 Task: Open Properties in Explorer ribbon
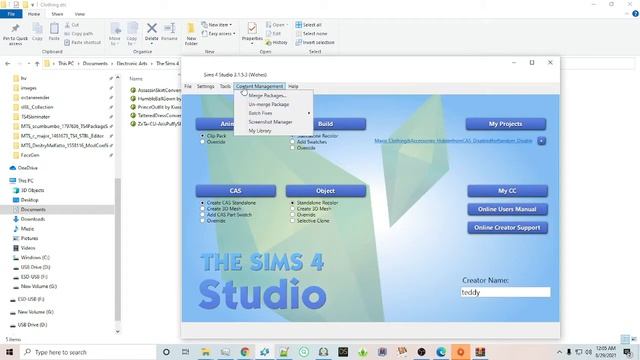pos(252,32)
